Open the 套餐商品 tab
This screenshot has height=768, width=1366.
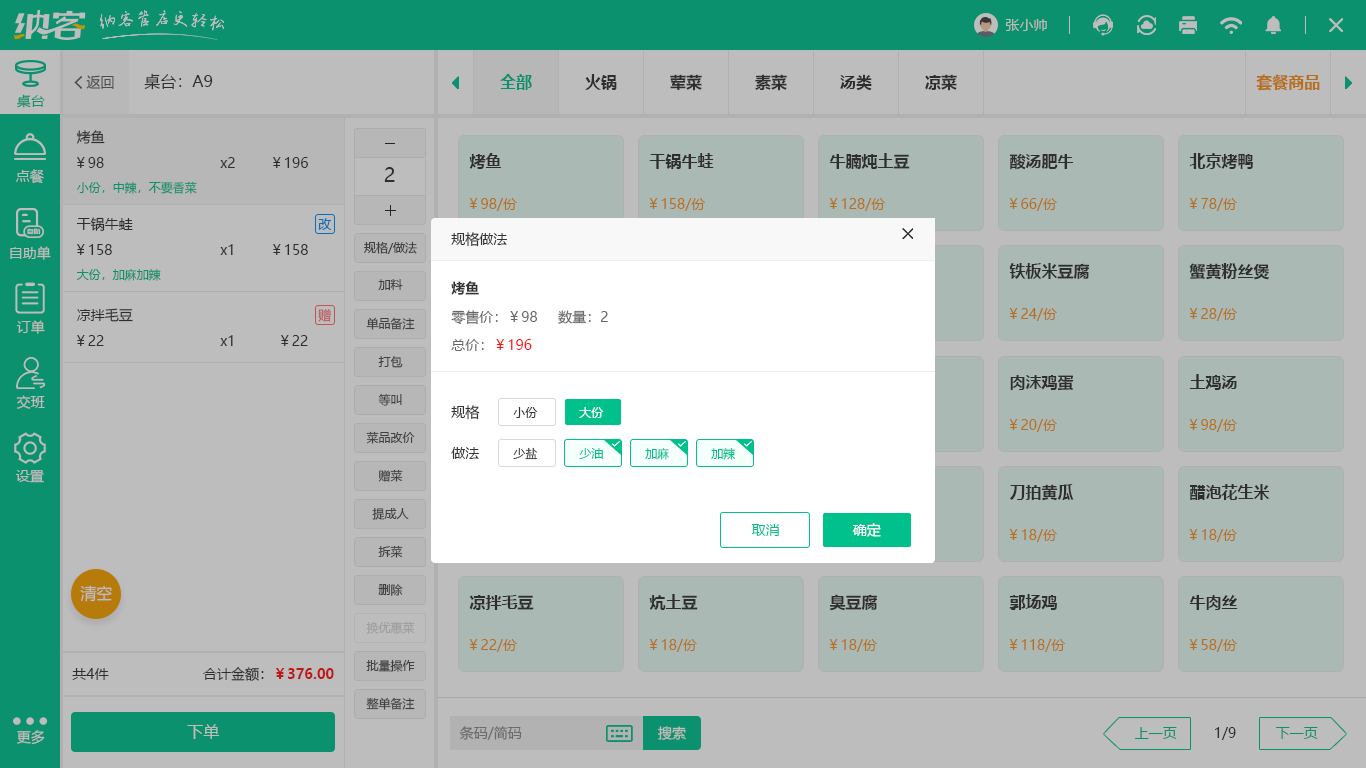click(1288, 83)
